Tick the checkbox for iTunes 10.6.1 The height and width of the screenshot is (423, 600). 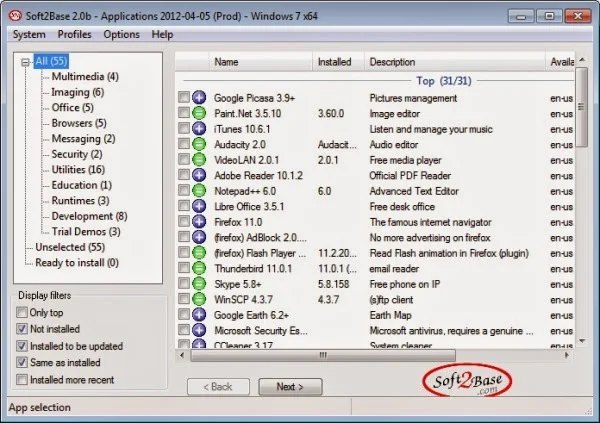click(x=184, y=128)
